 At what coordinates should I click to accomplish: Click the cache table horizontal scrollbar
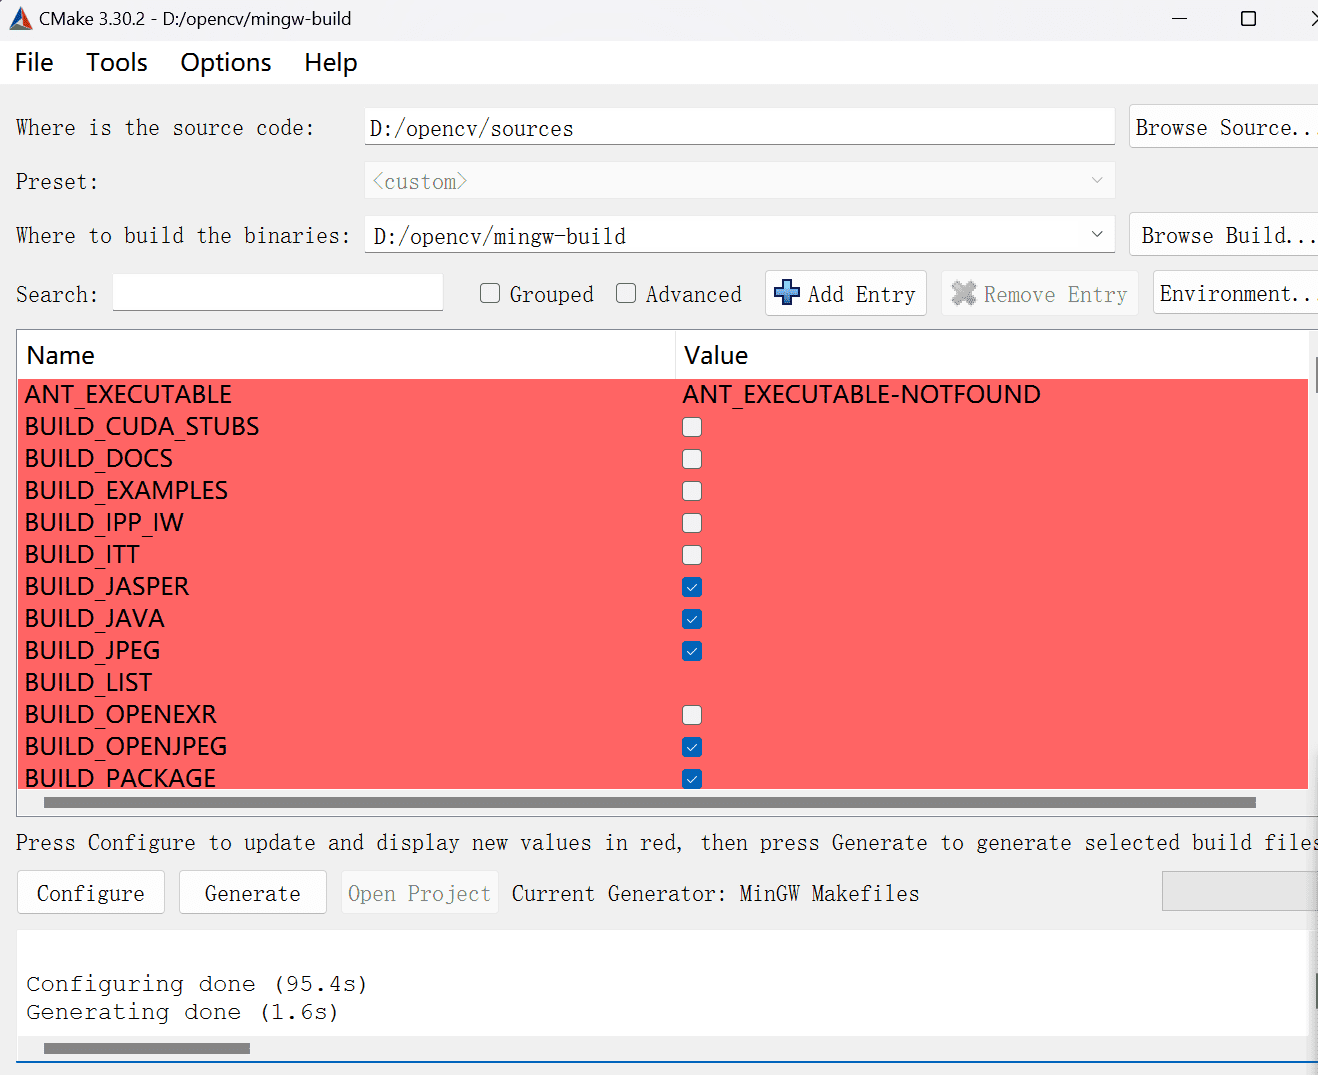click(650, 802)
